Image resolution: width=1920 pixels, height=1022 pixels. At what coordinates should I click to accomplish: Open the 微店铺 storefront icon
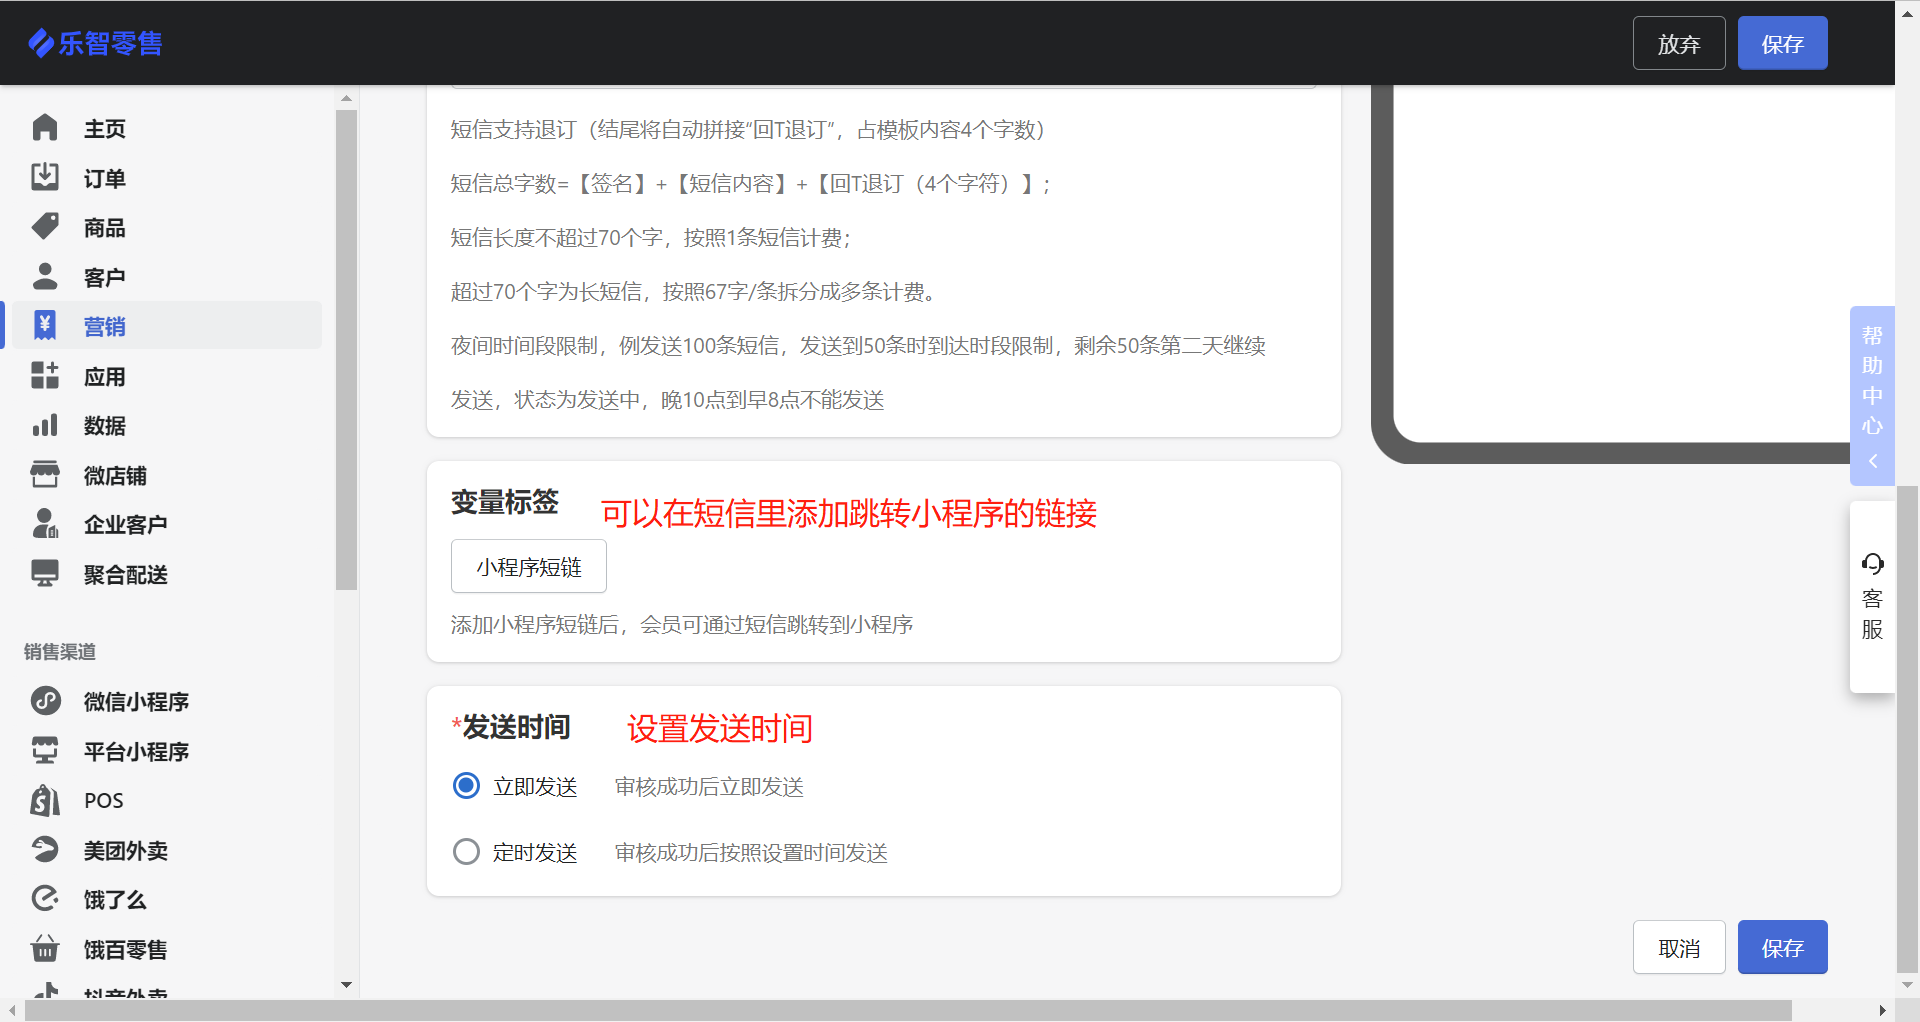point(45,475)
